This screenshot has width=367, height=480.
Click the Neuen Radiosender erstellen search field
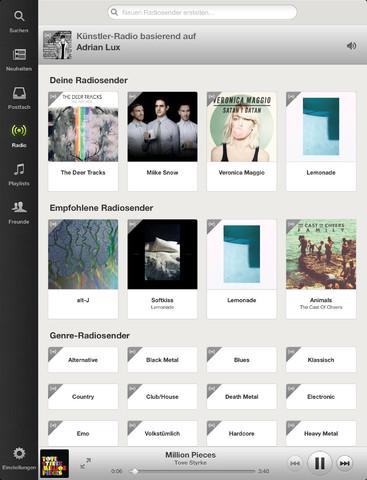tap(202, 12)
